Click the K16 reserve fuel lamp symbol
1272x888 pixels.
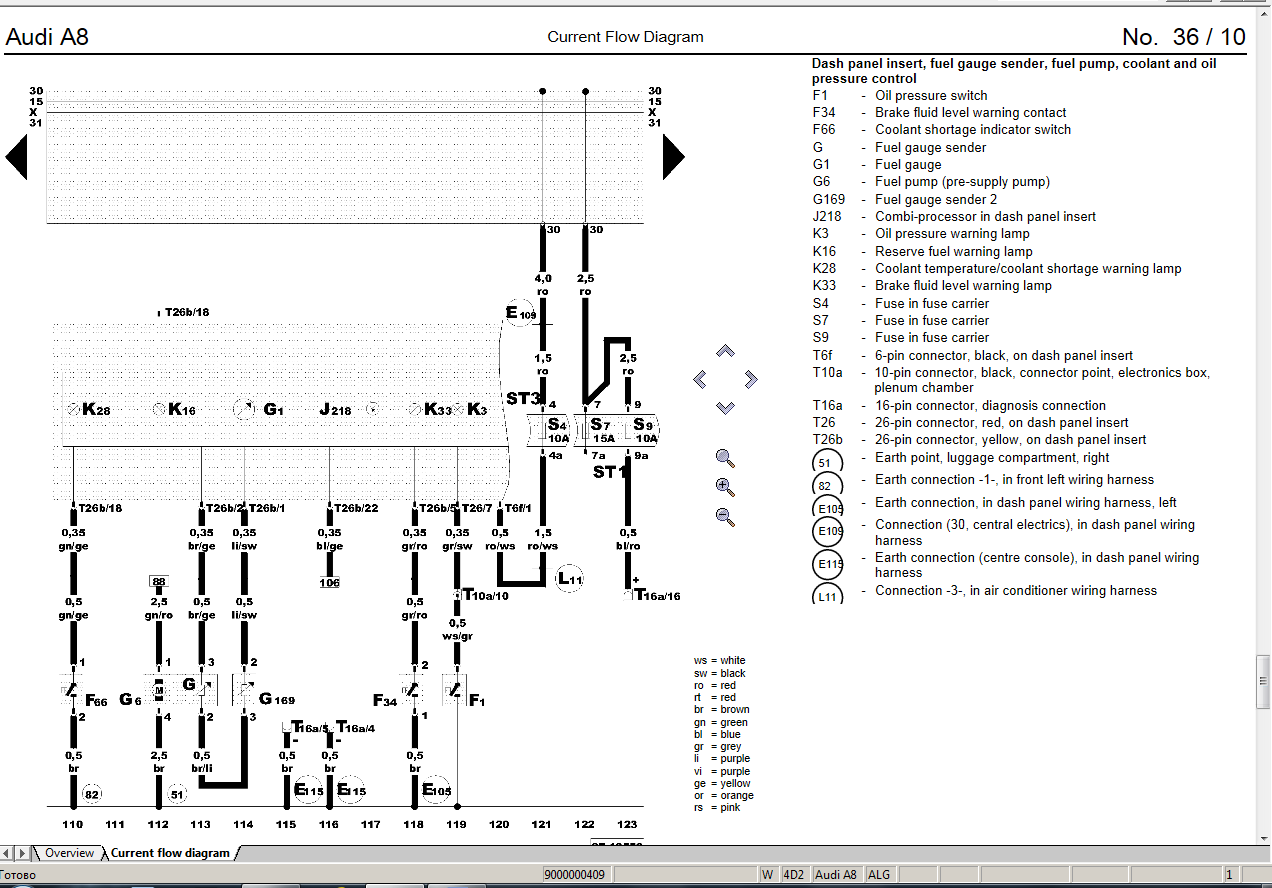coord(159,409)
